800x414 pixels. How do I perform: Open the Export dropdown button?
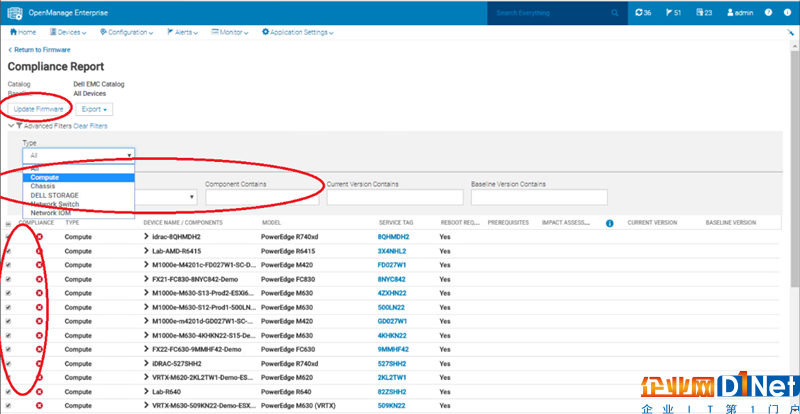click(x=94, y=109)
